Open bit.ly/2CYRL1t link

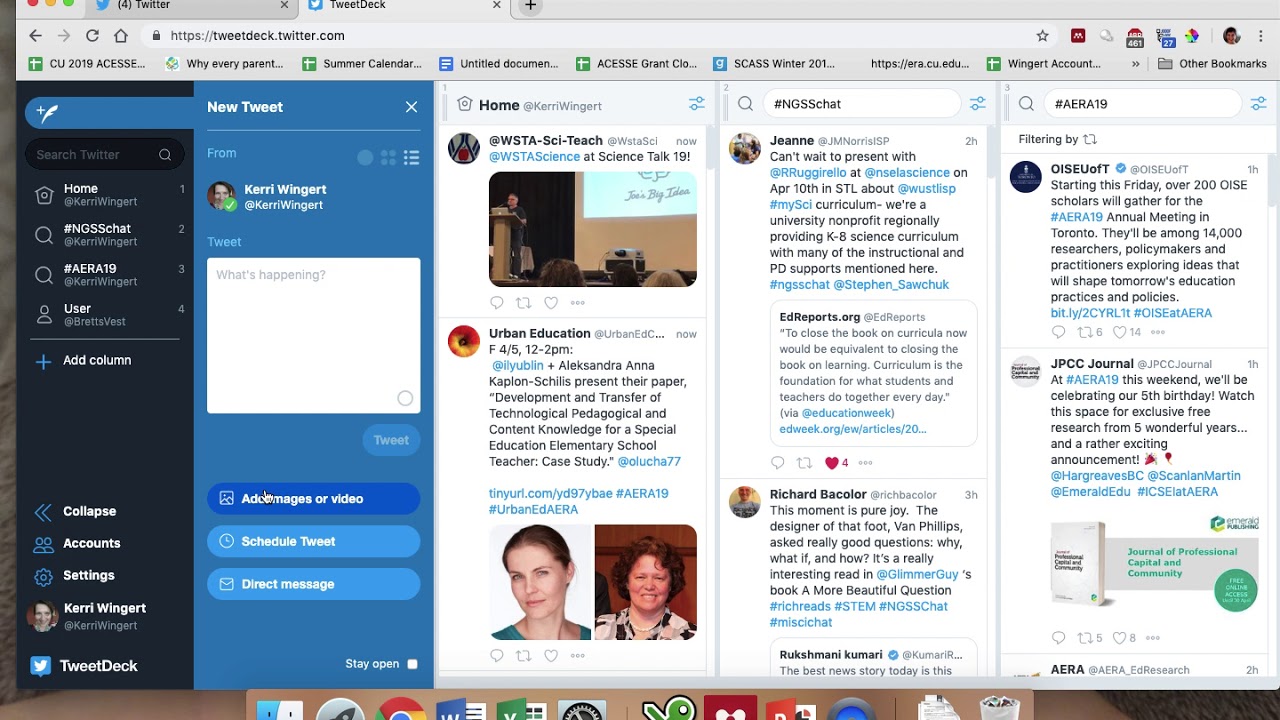(x=1088, y=313)
